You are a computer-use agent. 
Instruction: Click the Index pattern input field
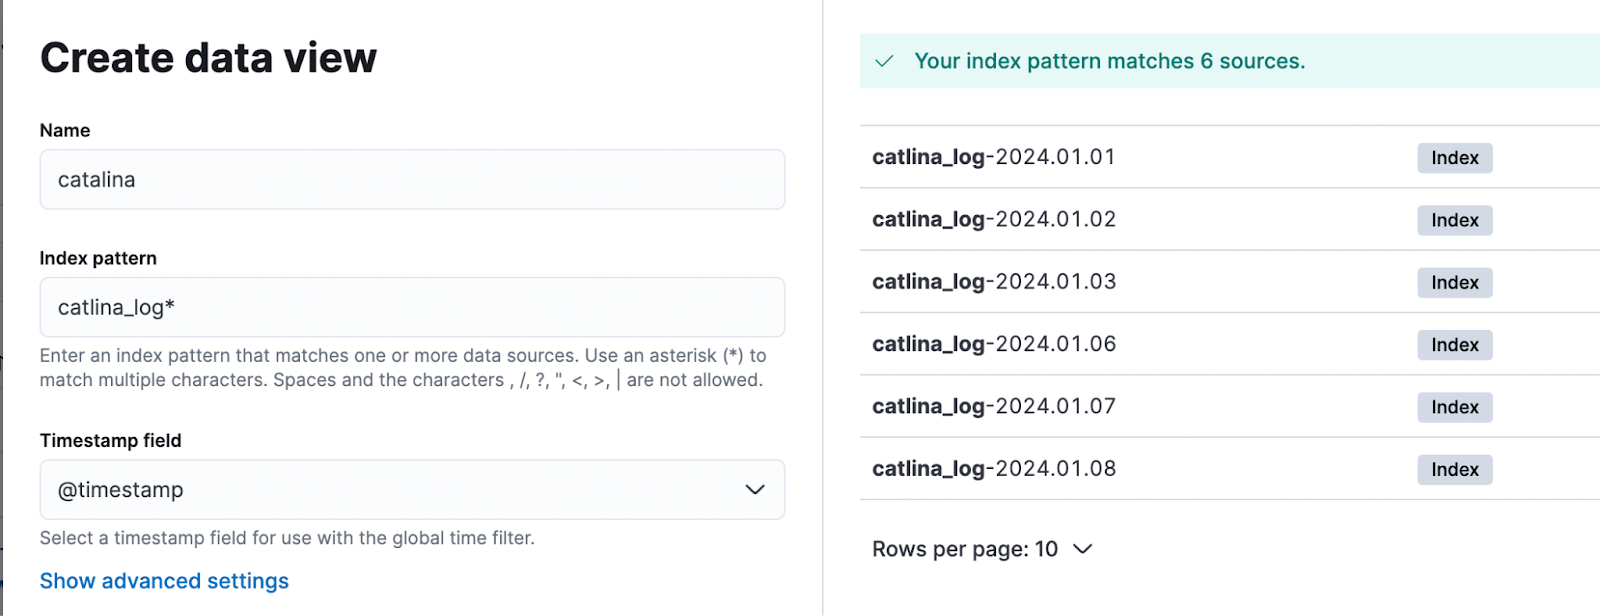[x=412, y=308]
